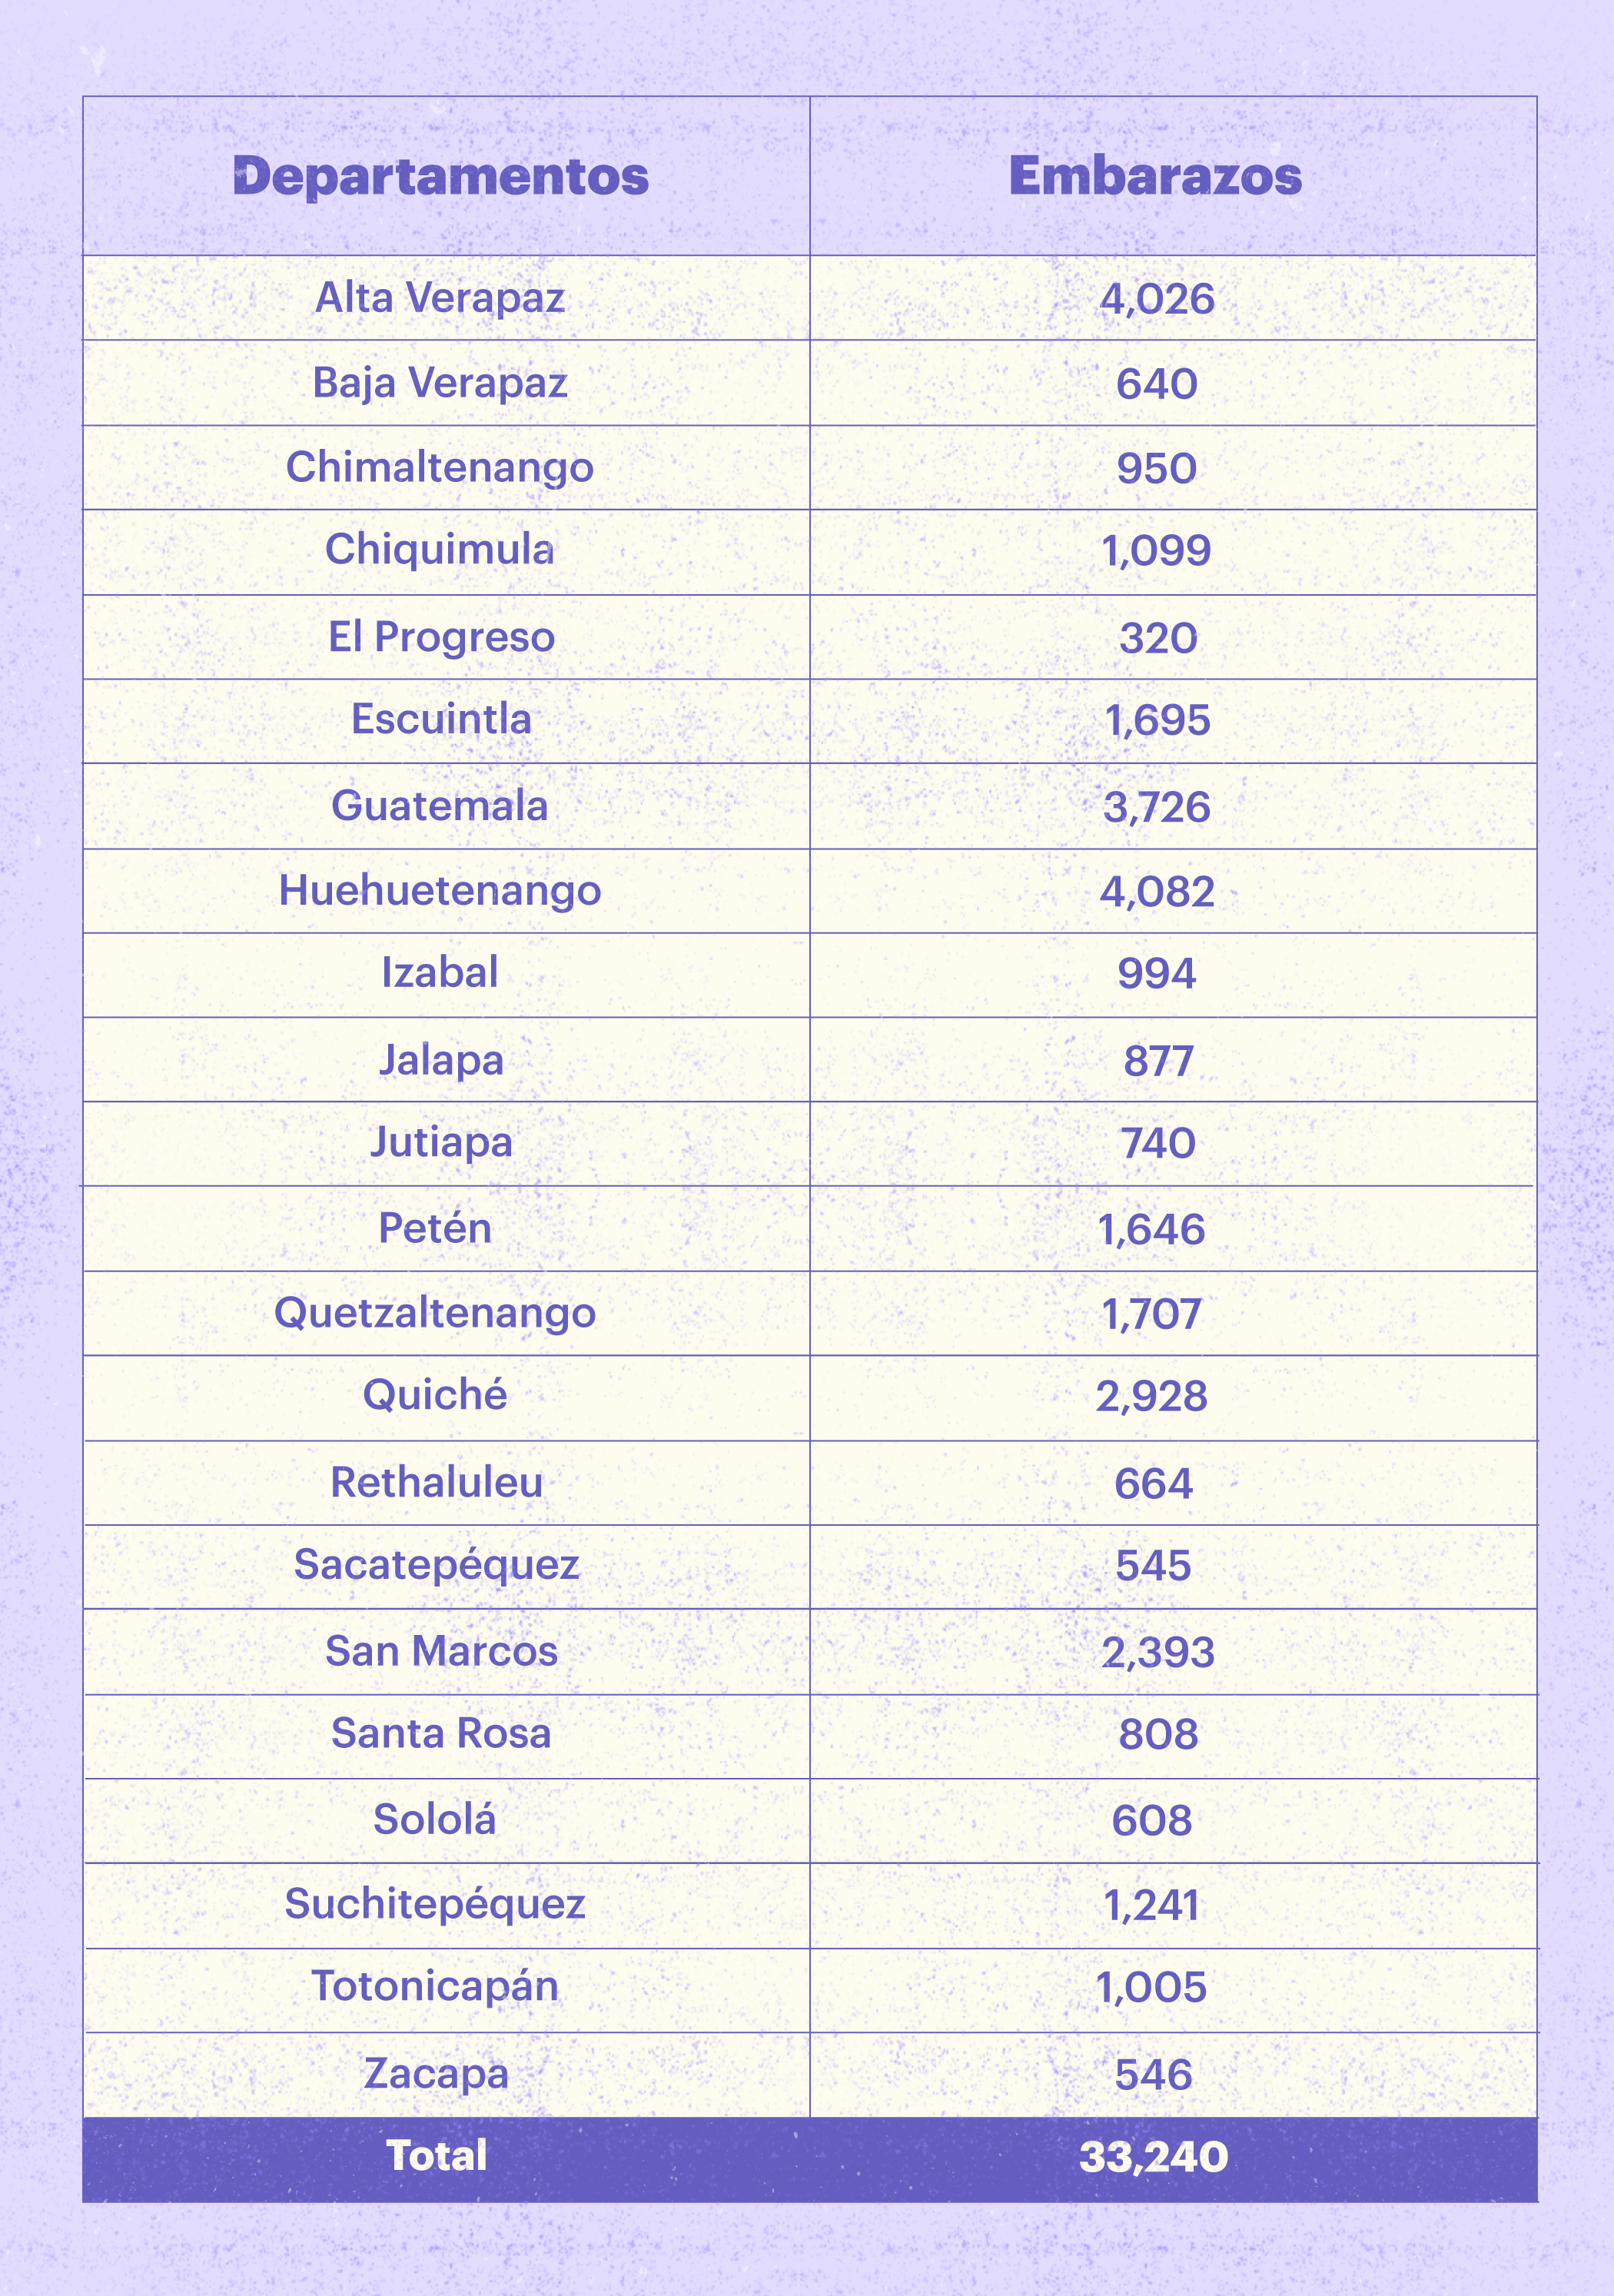Select the Izabal row label
Viewport: 1614px width, 2296px height.
(440, 973)
